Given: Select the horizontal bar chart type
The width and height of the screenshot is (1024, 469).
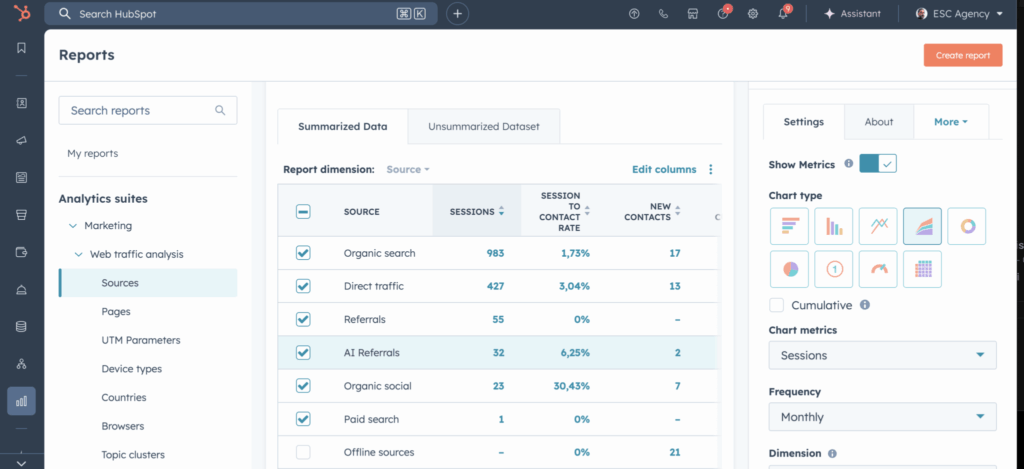Looking at the screenshot, I should [x=790, y=226].
